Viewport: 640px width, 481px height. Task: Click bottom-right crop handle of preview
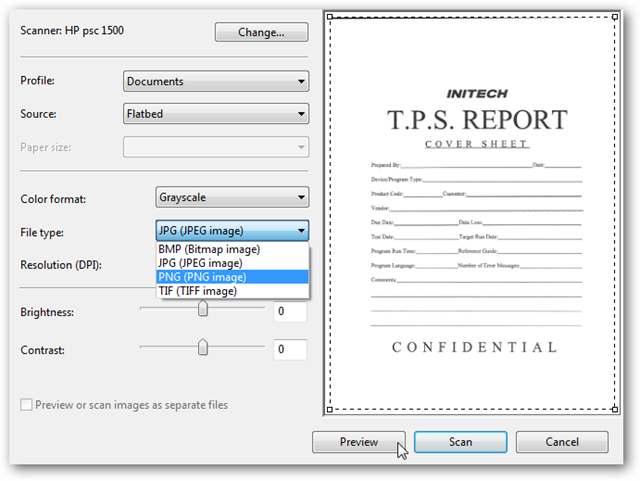[x=615, y=410]
